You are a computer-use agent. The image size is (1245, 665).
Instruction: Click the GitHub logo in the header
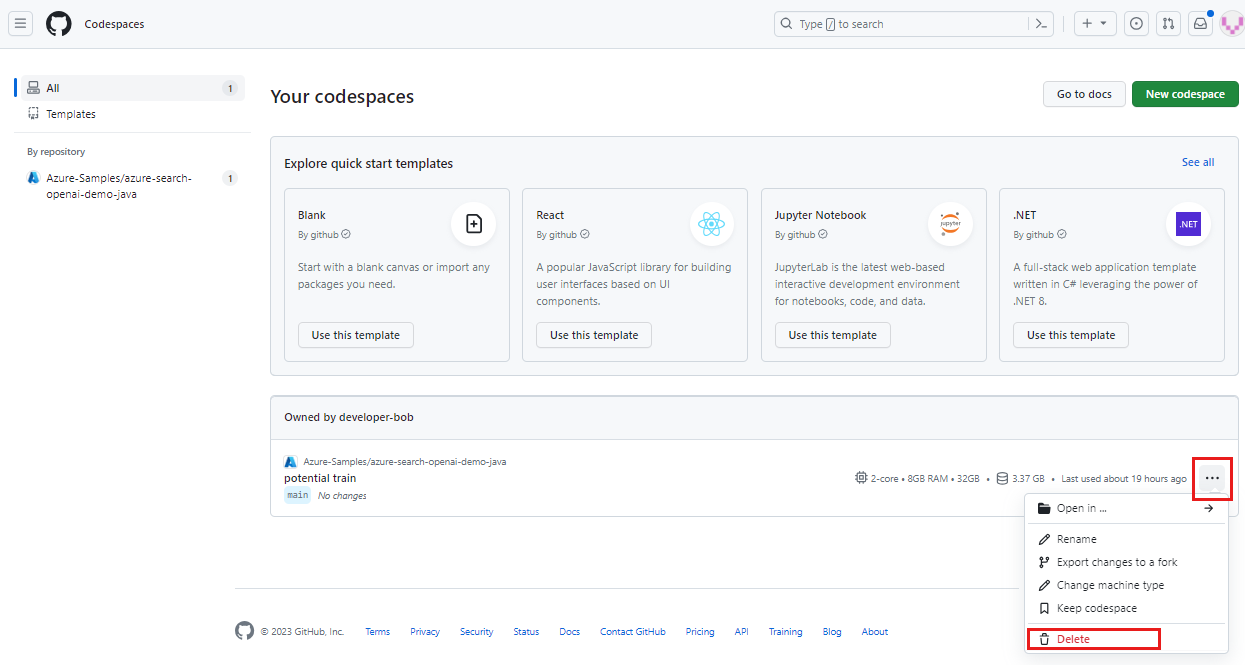click(x=58, y=23)
